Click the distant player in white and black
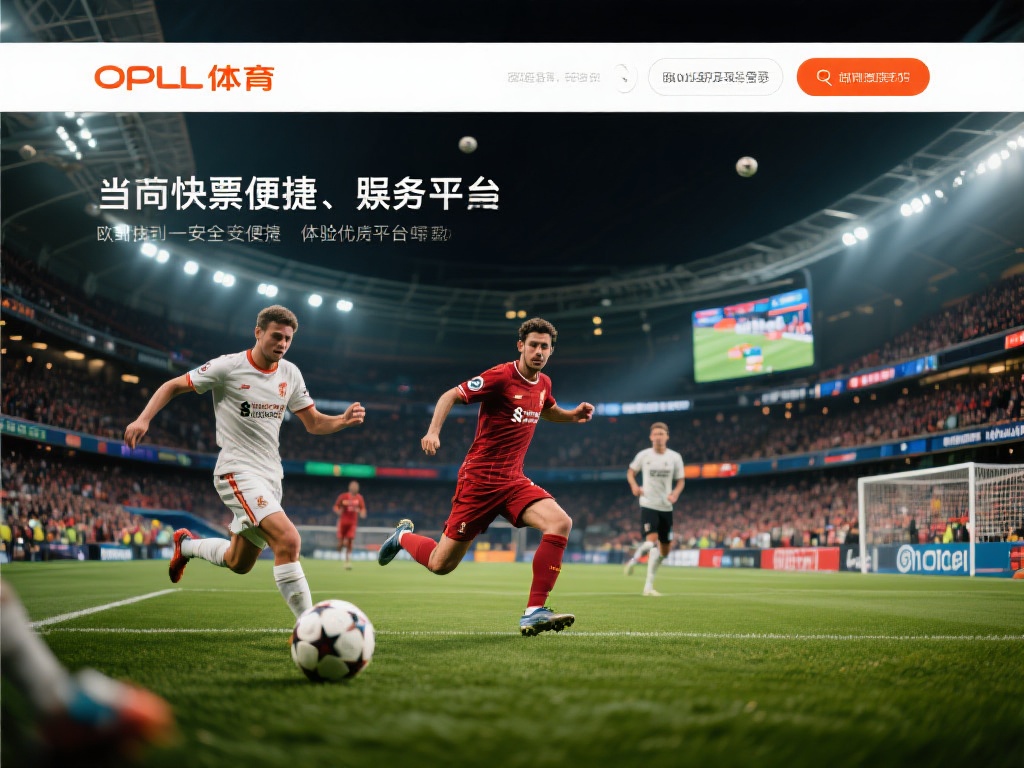The image size is (1024, 768). click(x=656, y=508)
